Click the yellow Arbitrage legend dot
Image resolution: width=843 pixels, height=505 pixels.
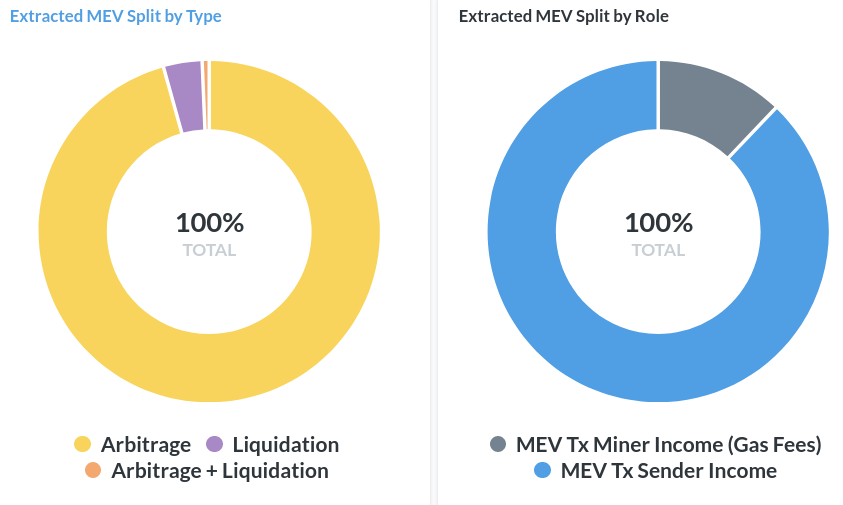83,445
